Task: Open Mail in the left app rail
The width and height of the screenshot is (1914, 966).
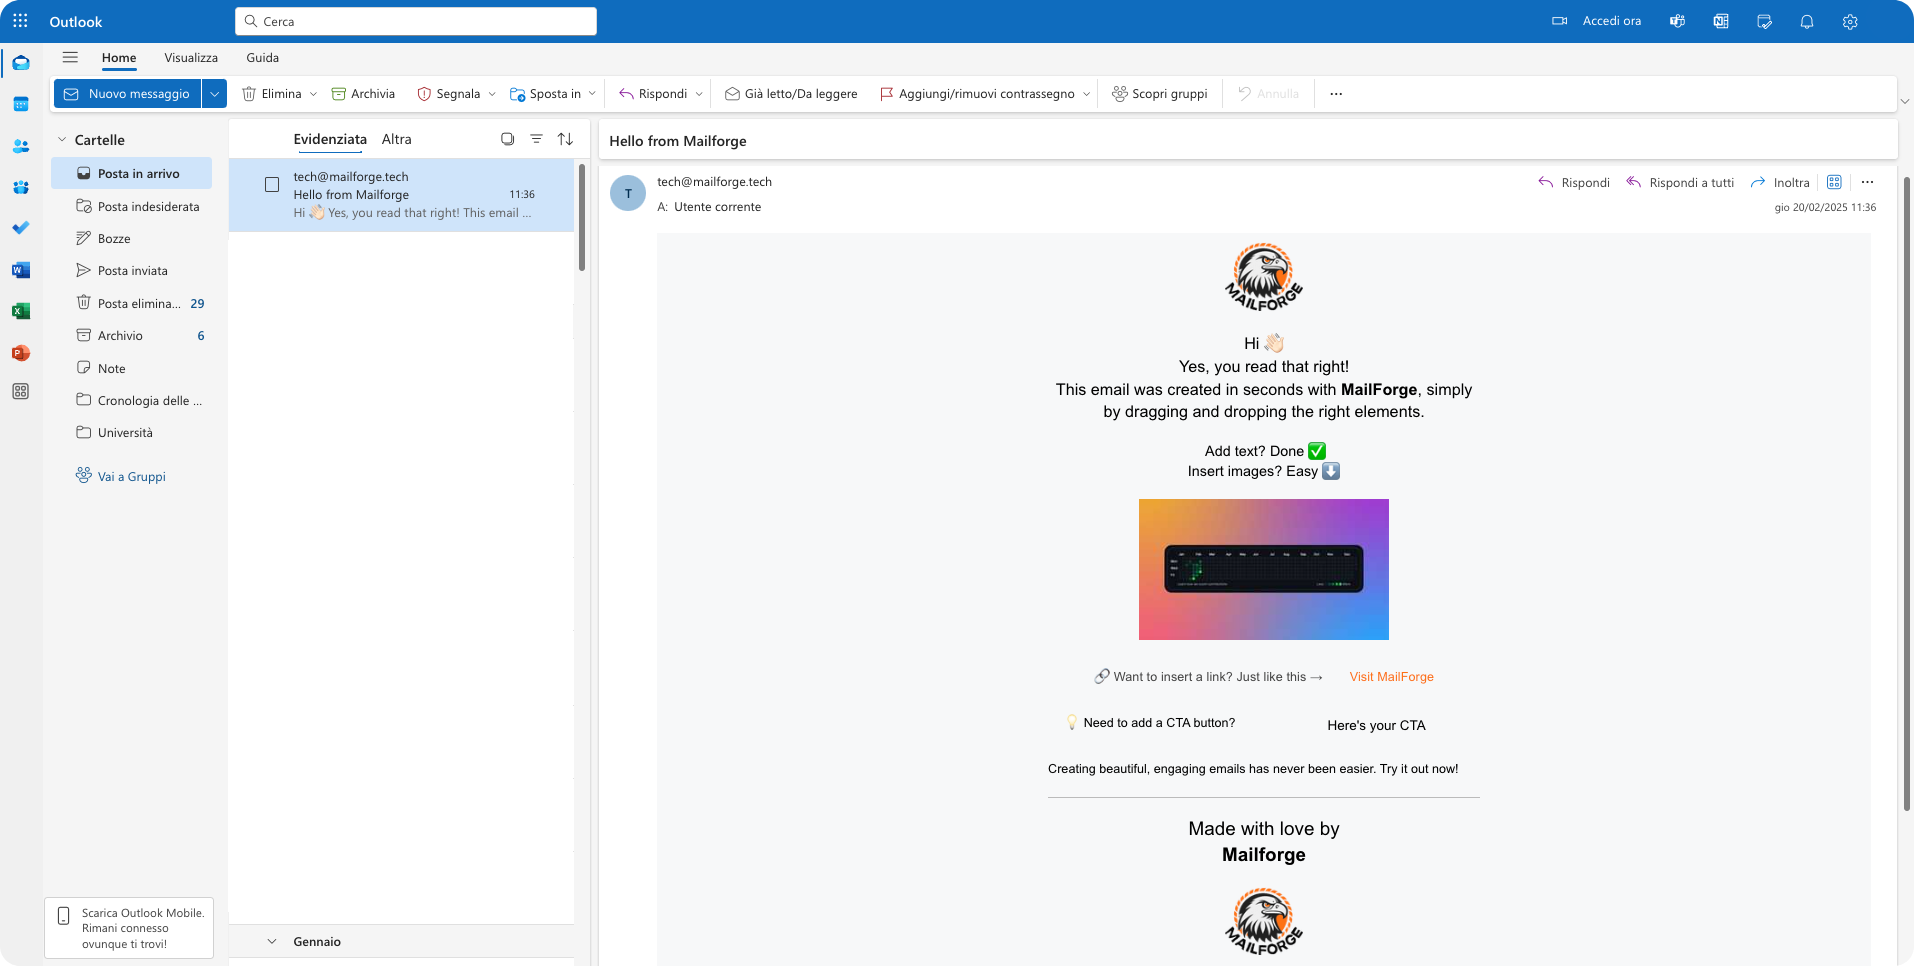Action: [21, 63]
